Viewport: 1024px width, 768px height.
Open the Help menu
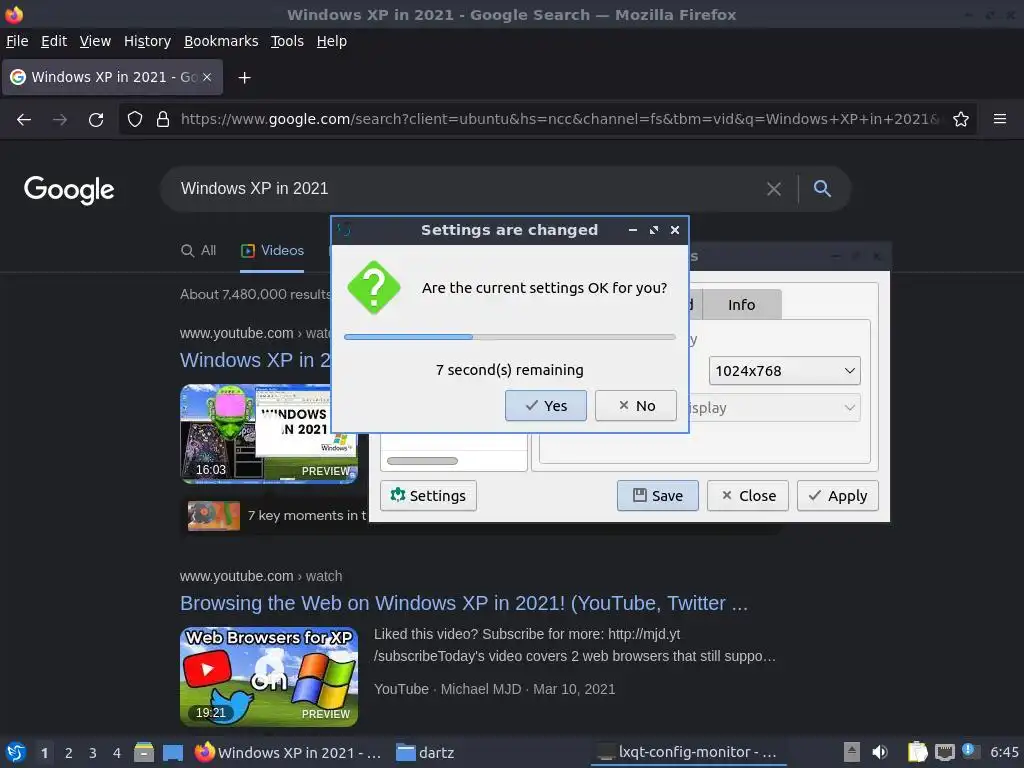click(332, 41)
